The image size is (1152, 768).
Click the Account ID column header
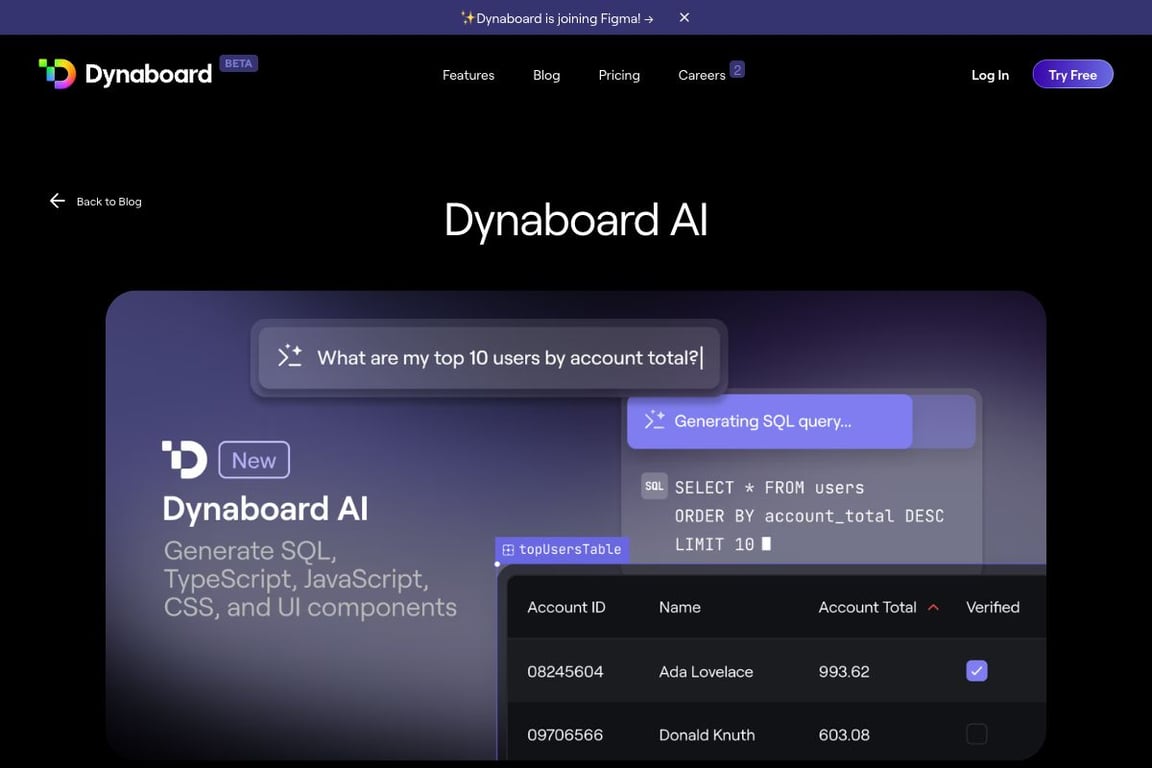566,608
